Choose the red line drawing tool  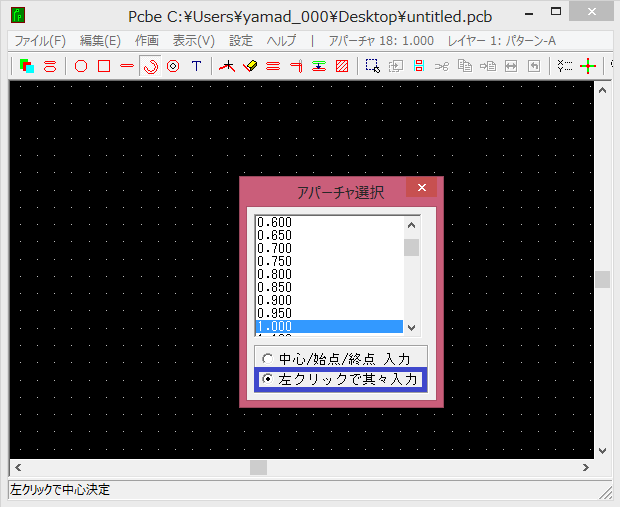click(126, 66)
